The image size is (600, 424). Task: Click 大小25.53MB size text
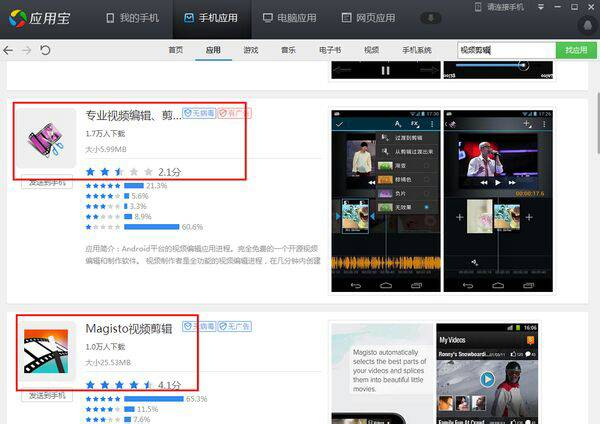pyautogui.click(x=108, y=362)
